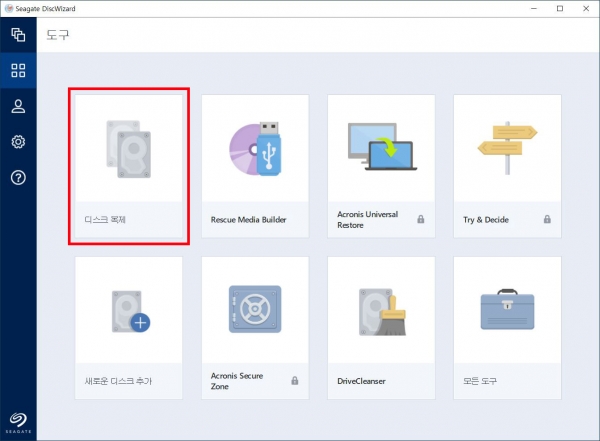Click the Seagate logo in sidebar
The image size is (600, 441).
tap(18, 422)
